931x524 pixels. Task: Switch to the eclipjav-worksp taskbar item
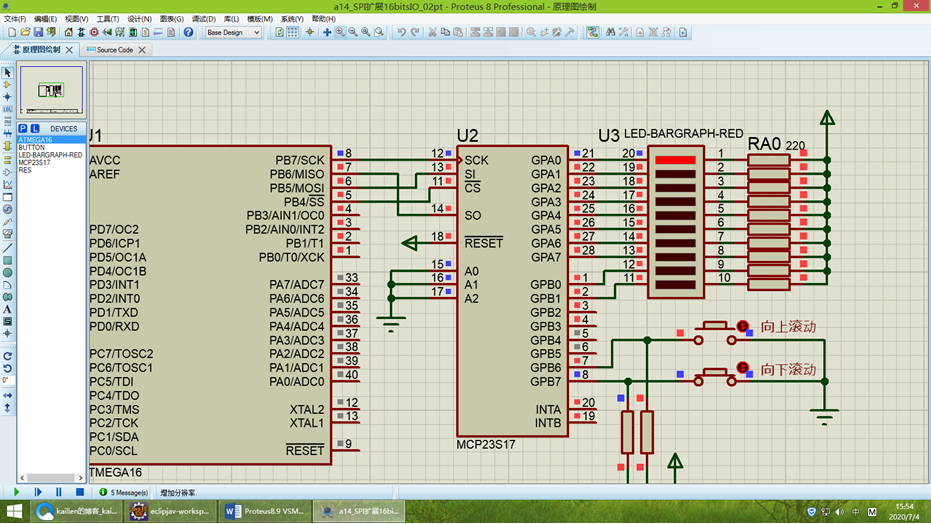[x=170, y=511]
